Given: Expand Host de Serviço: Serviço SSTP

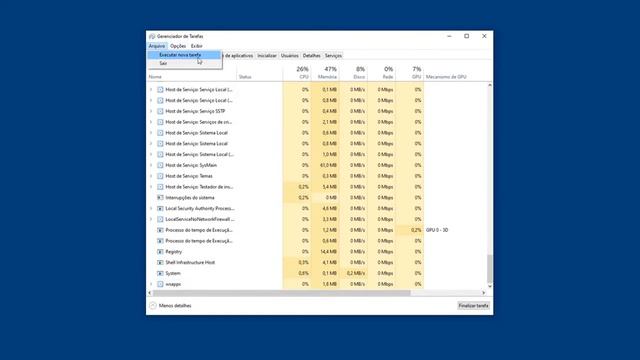Looking at the screenshot, I should point(151,111).
